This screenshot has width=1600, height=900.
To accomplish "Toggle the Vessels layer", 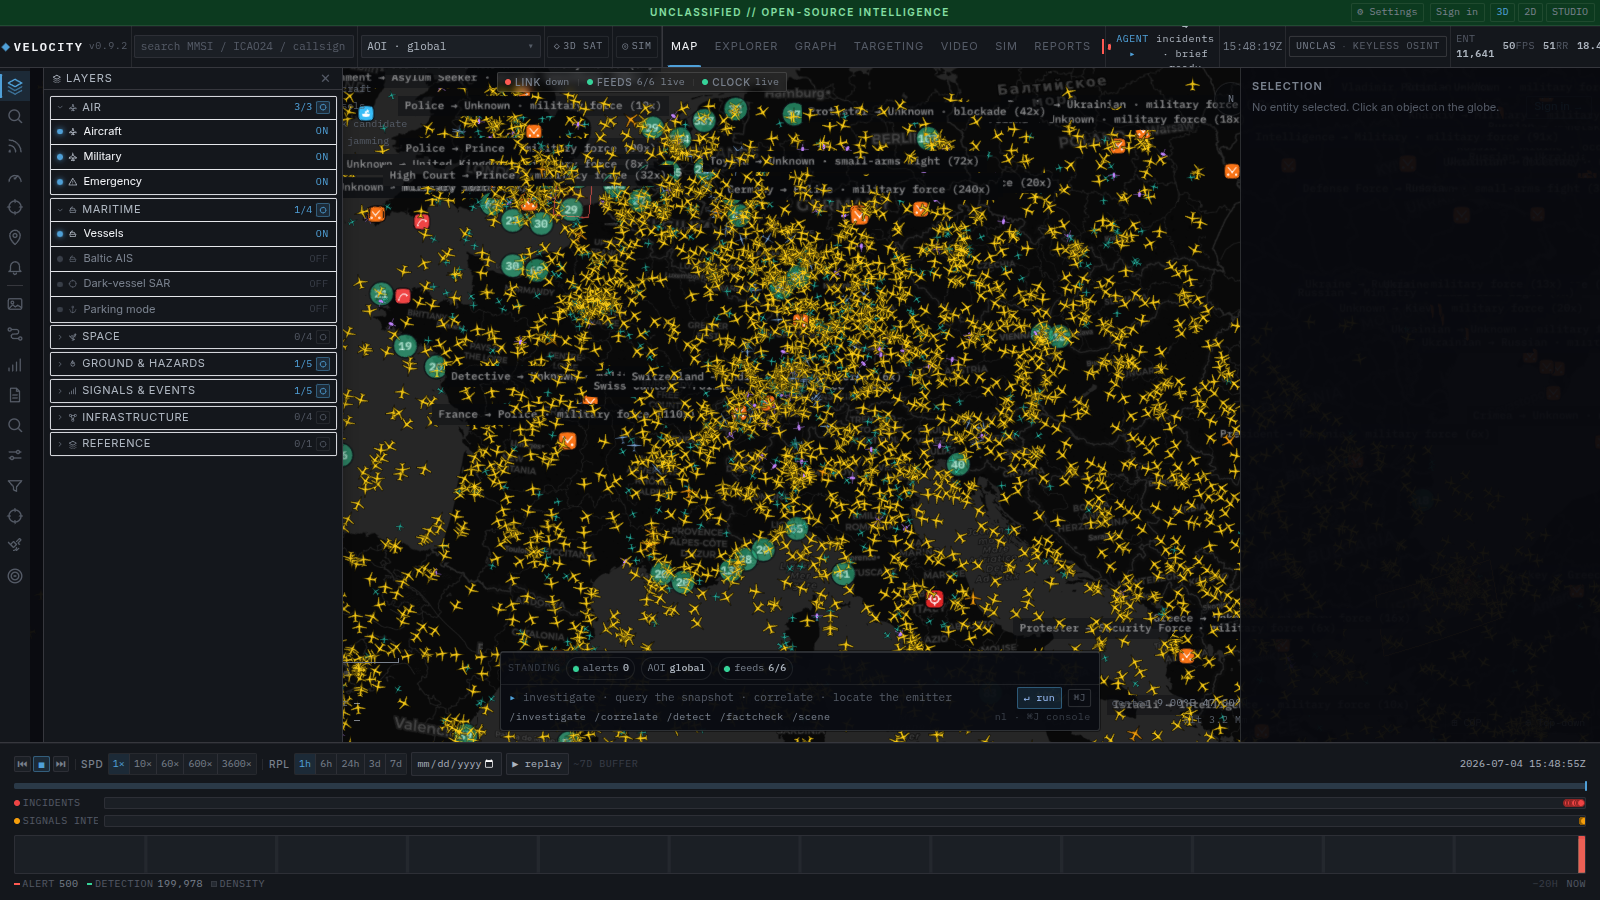I will 193,233.
